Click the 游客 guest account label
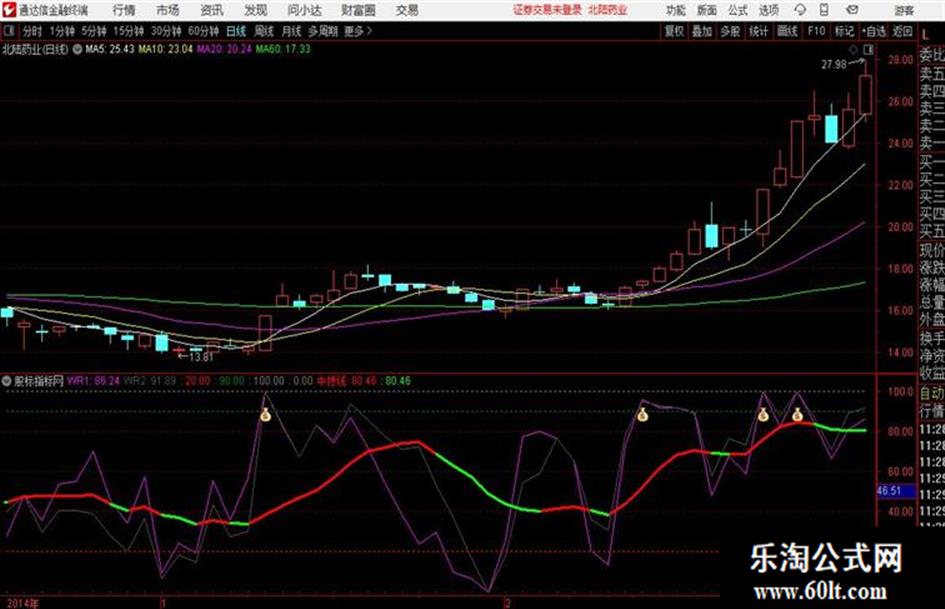This screenshot has width=945, height=609. point(904,10)
